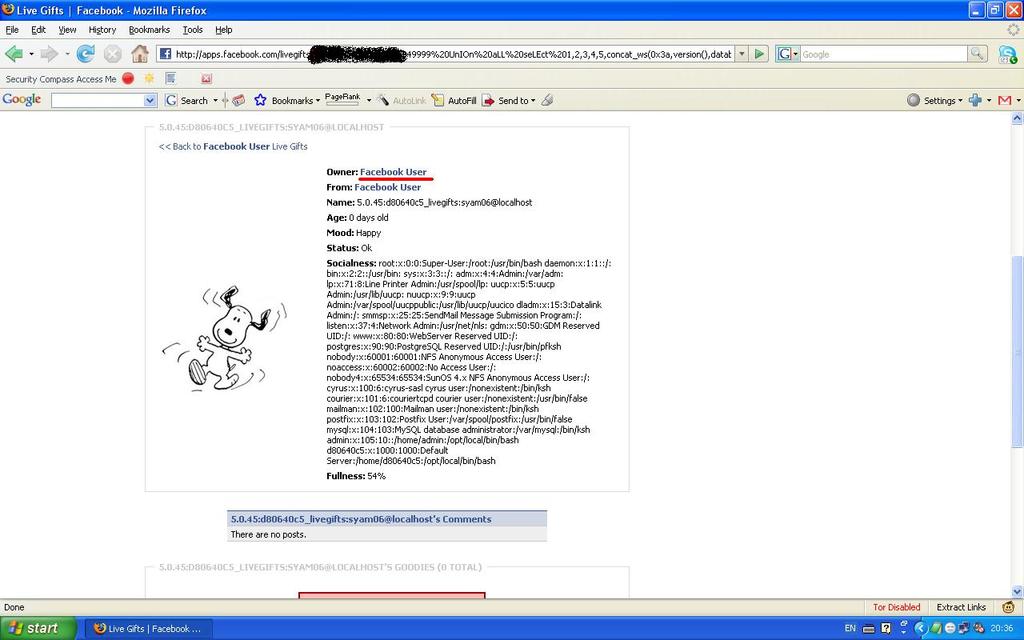Click Extract Links in status bar
Screen dimensions: 1024x640
[961, 607]
